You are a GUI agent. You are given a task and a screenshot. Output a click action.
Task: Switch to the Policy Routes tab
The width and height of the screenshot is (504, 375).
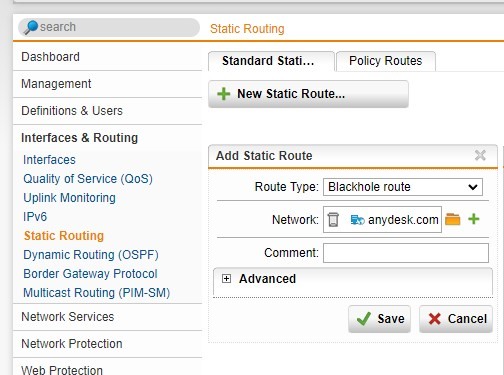(386, 61)
